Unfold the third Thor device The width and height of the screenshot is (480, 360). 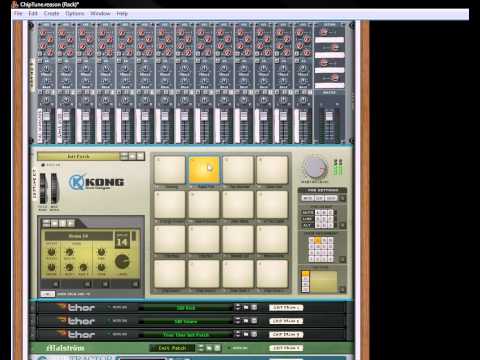[x=33, y=334]
